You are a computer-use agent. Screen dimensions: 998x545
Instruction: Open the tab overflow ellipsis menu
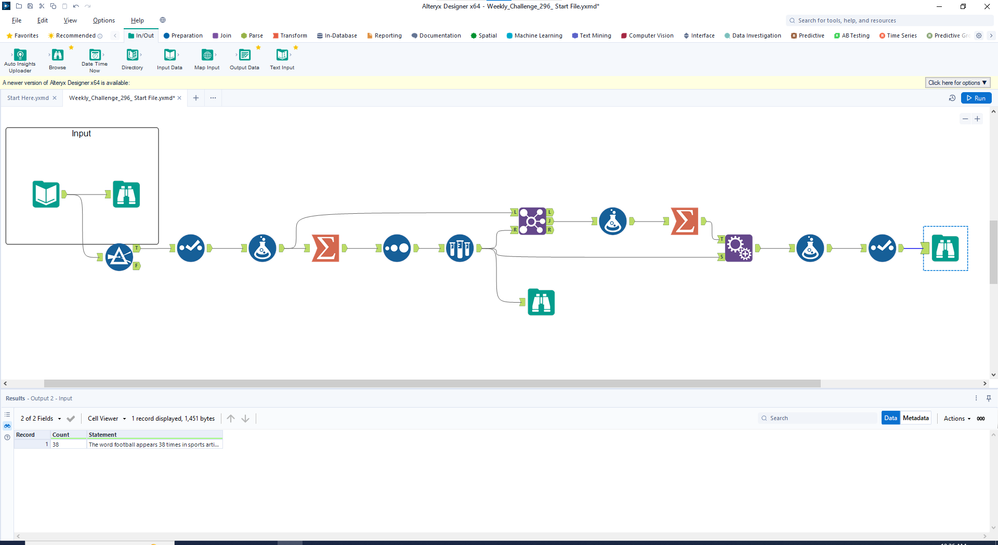pos(213,98)
